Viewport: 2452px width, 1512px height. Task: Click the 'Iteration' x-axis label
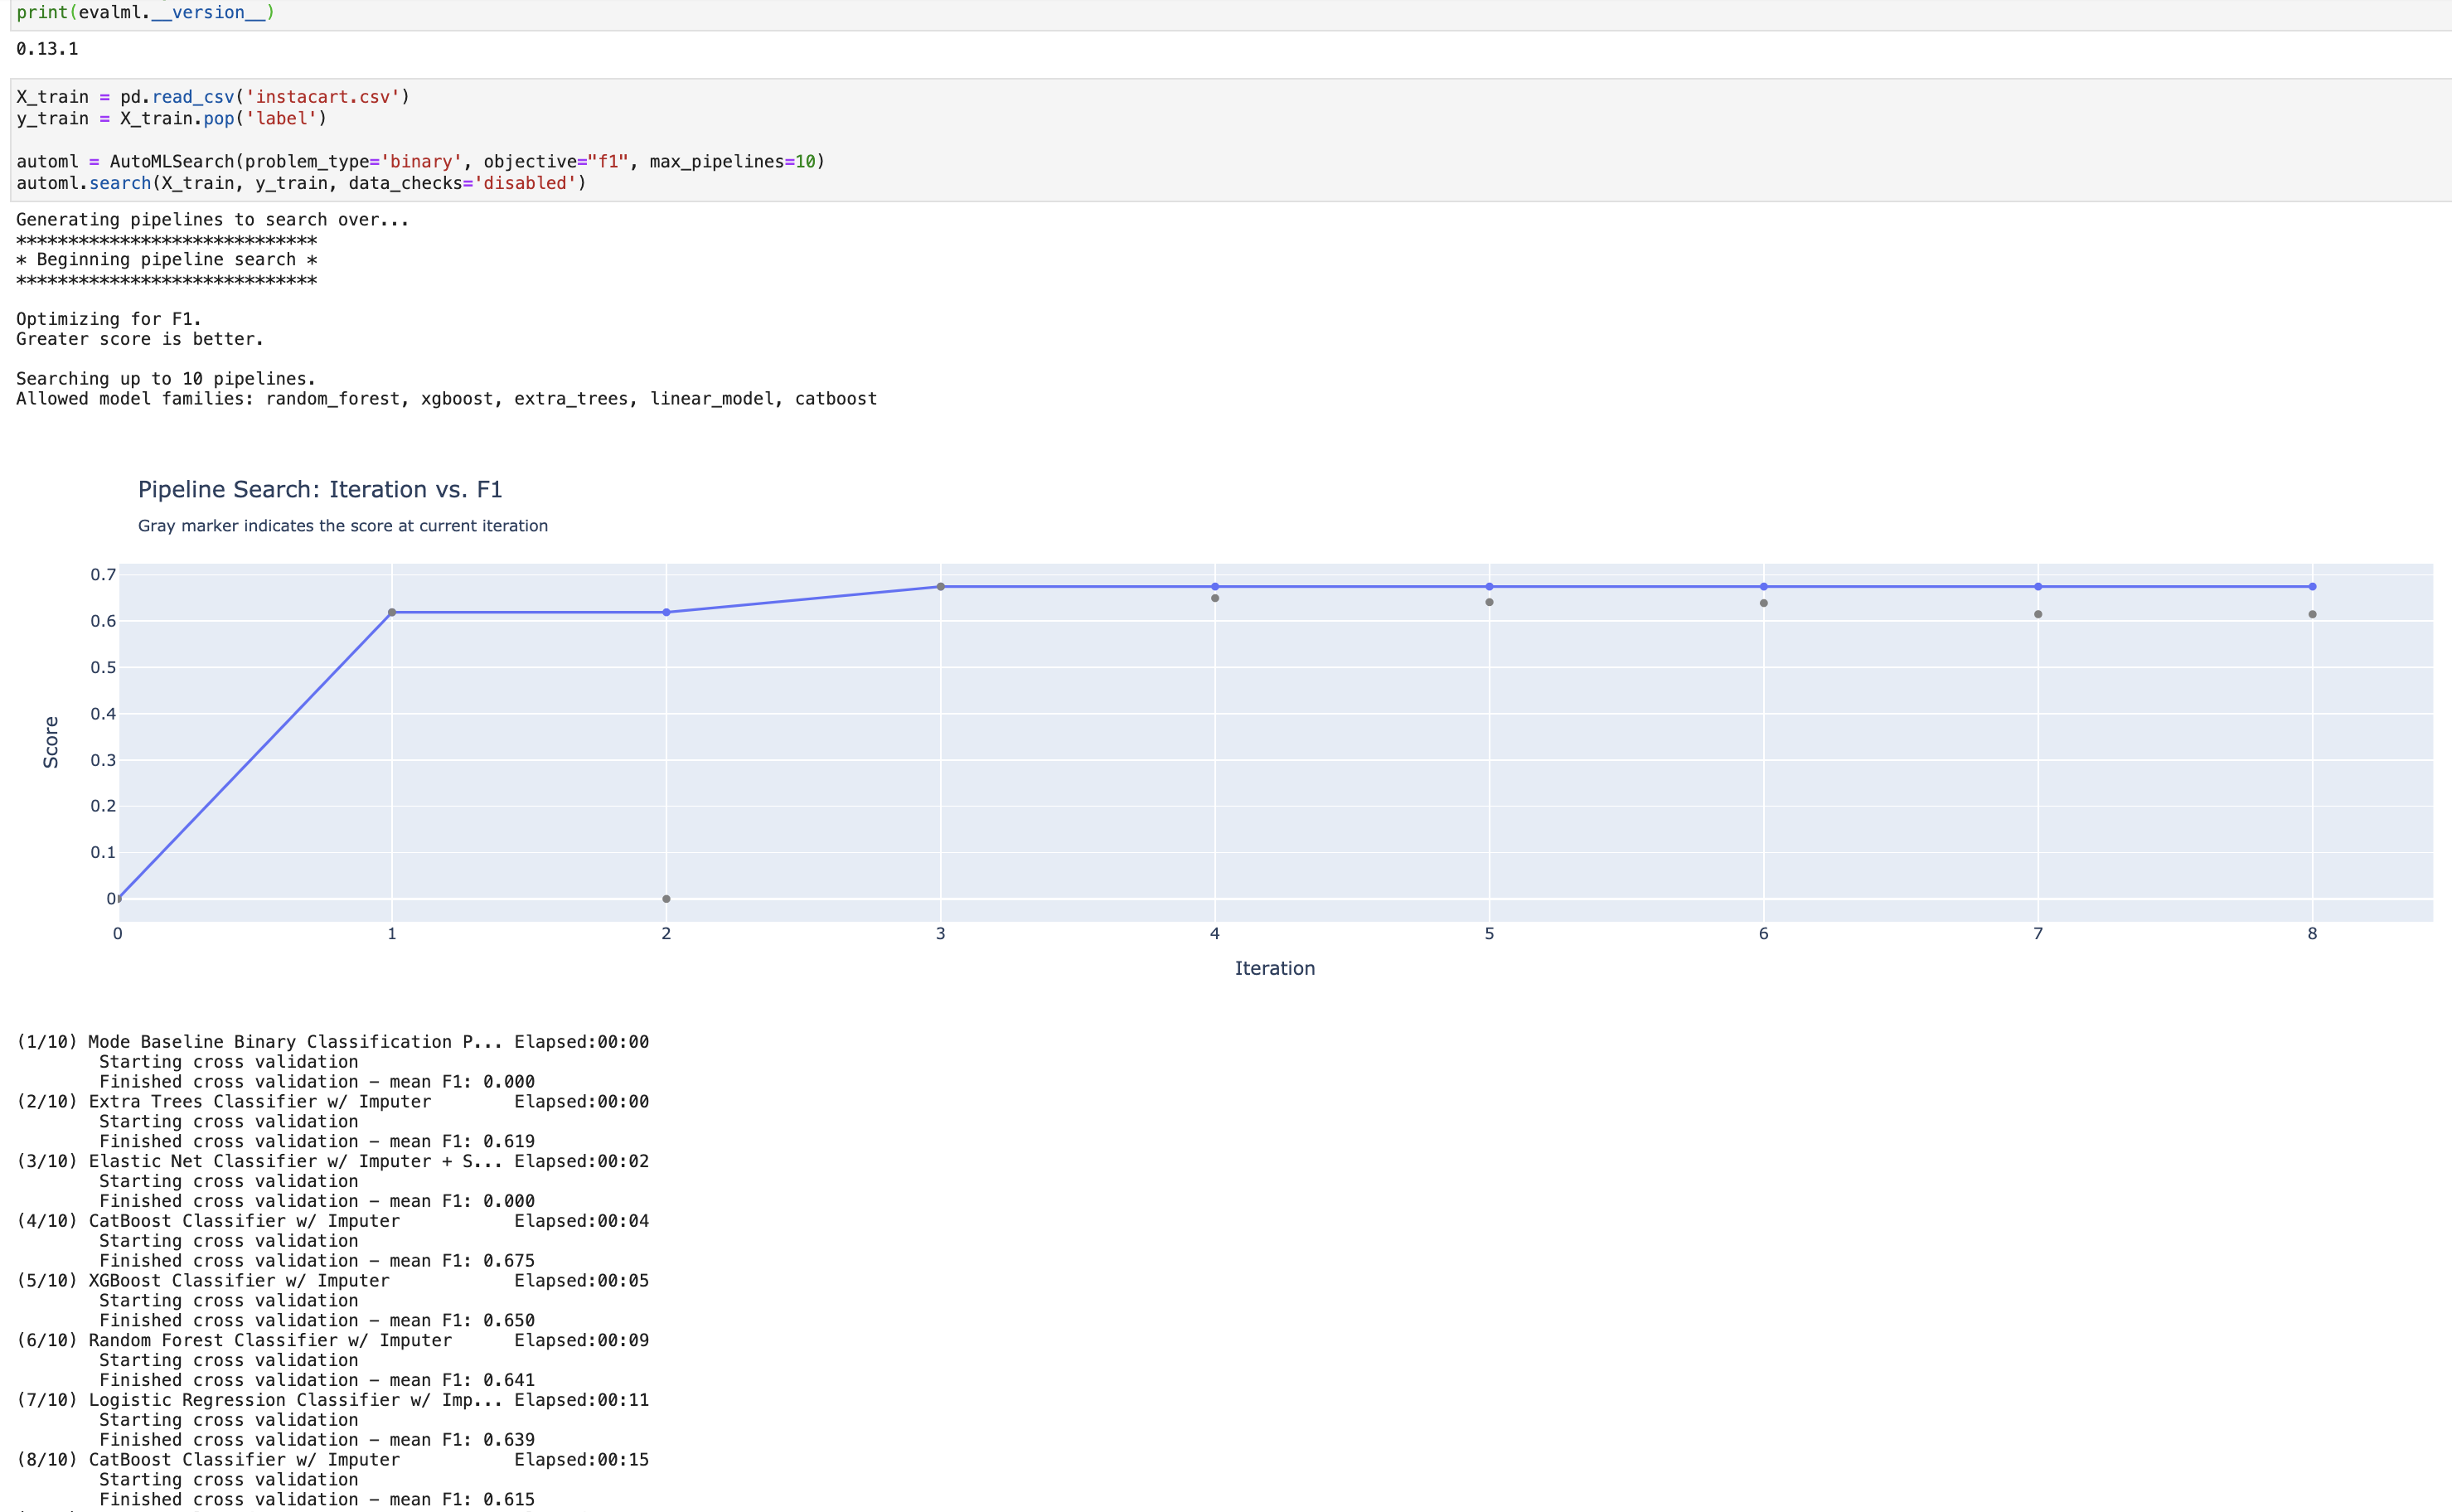tap(1274, 967)
